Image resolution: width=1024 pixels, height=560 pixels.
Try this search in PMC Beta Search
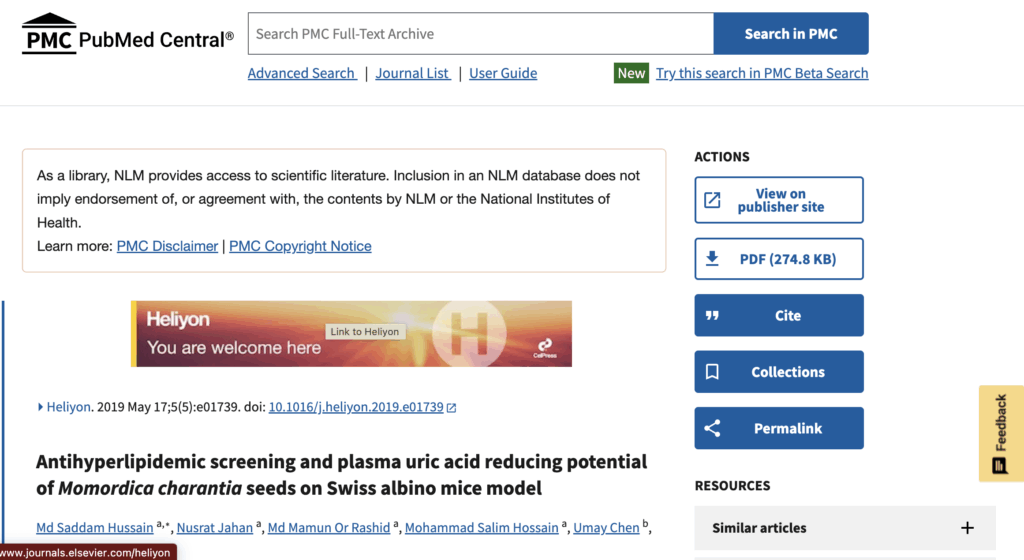pos(762,73)
